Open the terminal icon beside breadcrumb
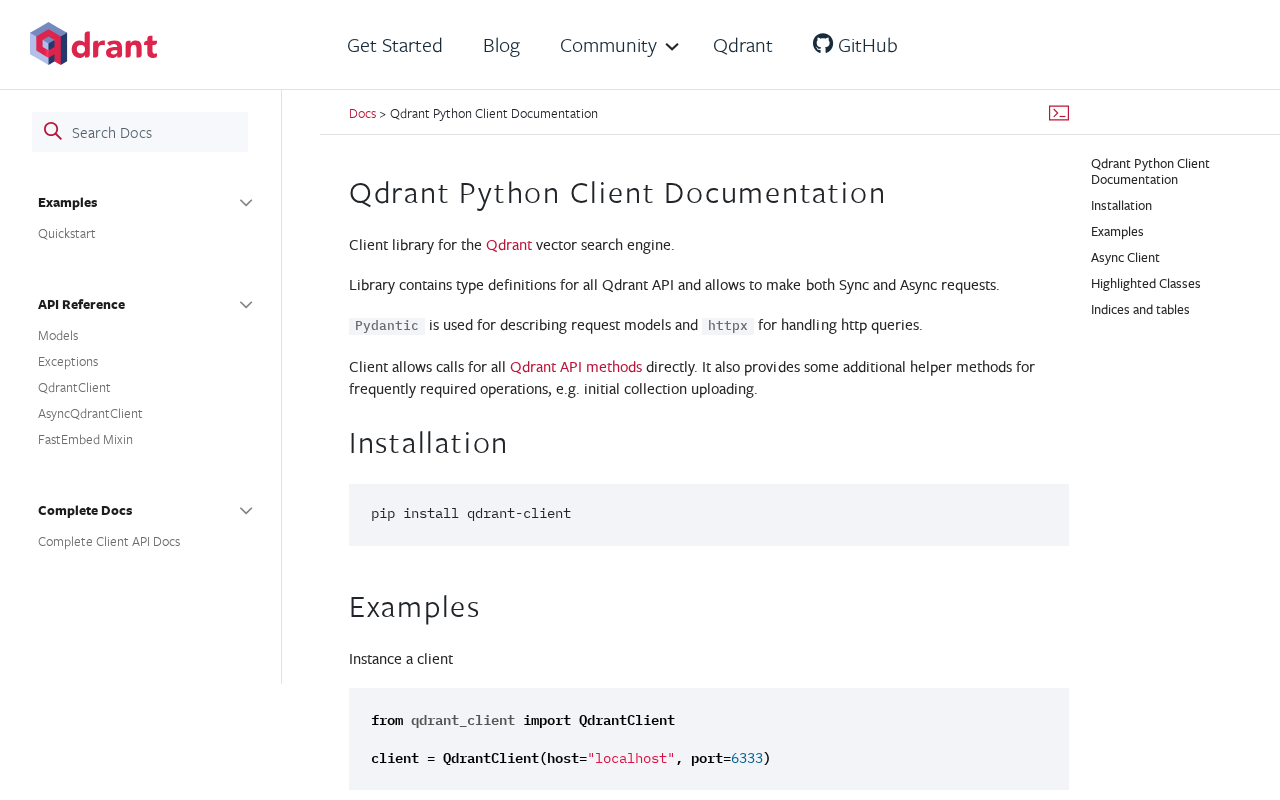The height and width of the screenshot is (800, 1280). tap(1059, 113)
